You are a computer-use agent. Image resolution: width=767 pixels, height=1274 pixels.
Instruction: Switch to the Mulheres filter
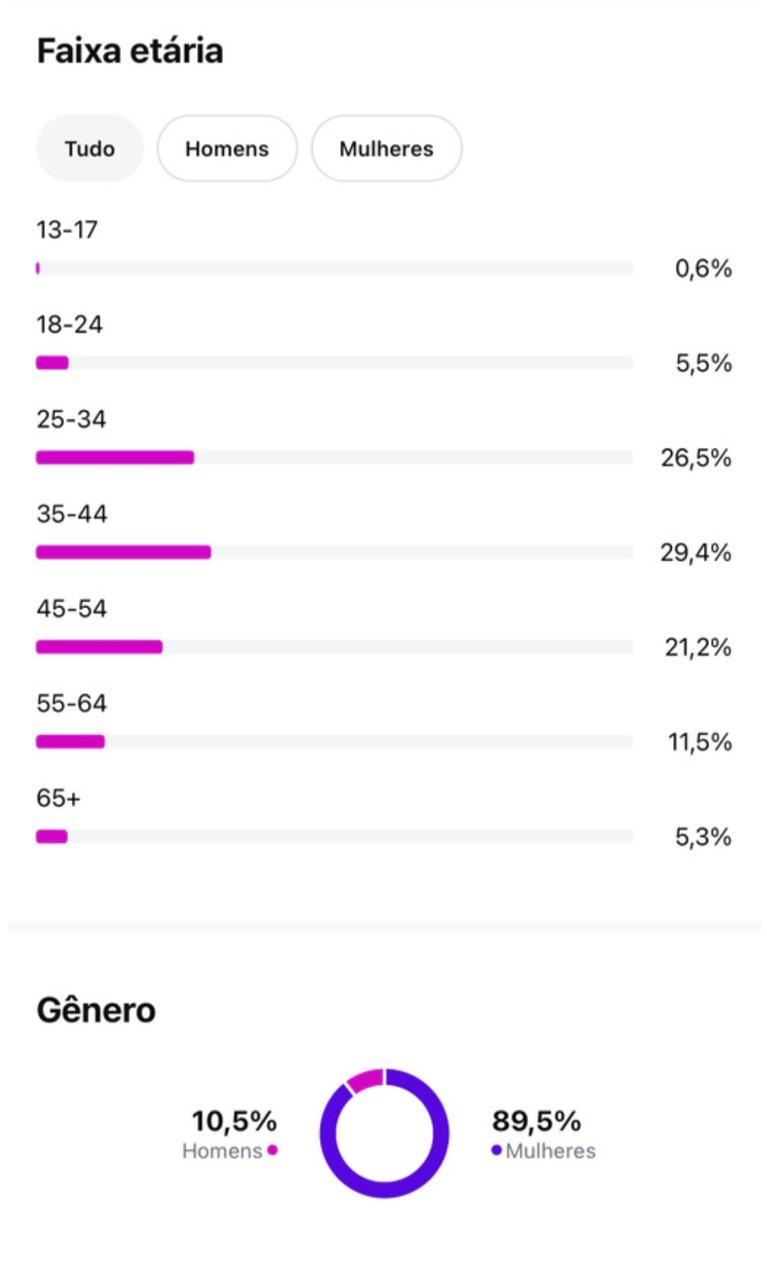[x=386, y=149]
